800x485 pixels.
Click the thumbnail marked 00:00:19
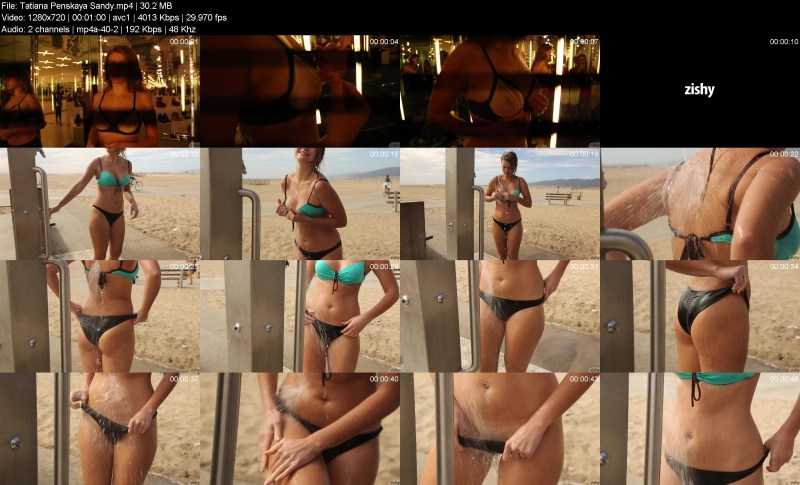(x=500, y=204)
